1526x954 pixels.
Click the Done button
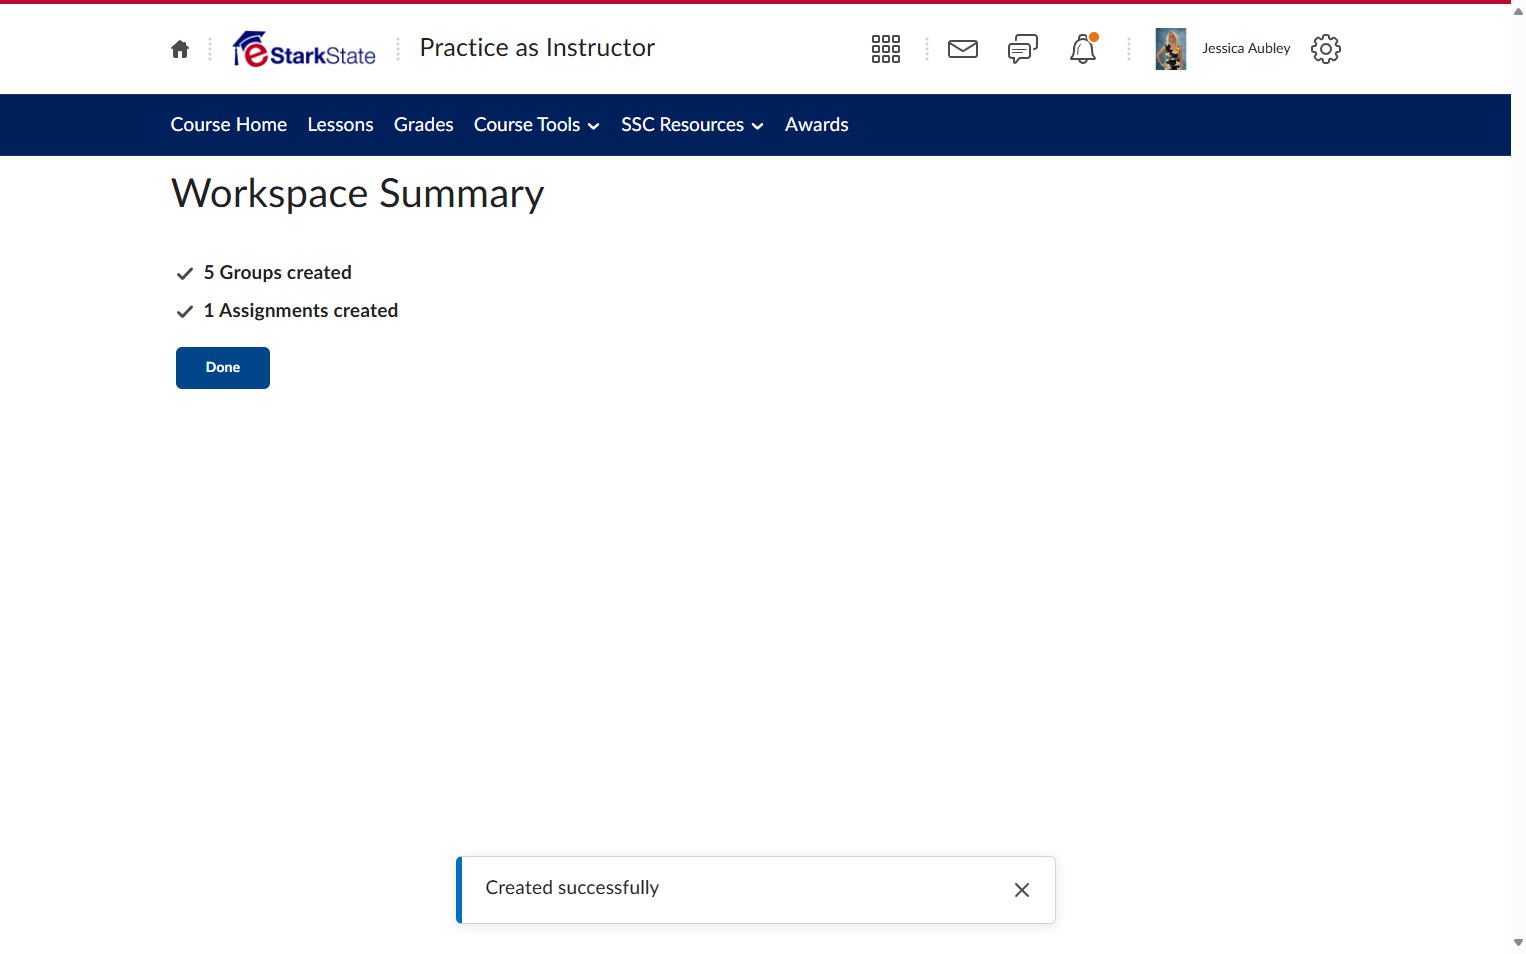click(x=223, y=368)
